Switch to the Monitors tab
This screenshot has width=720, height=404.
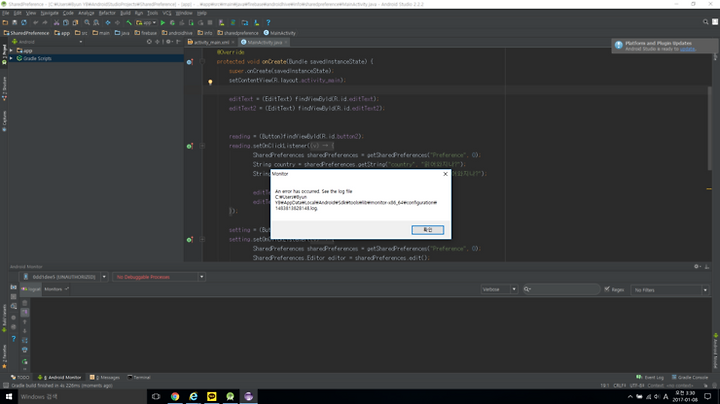(56, 289)
